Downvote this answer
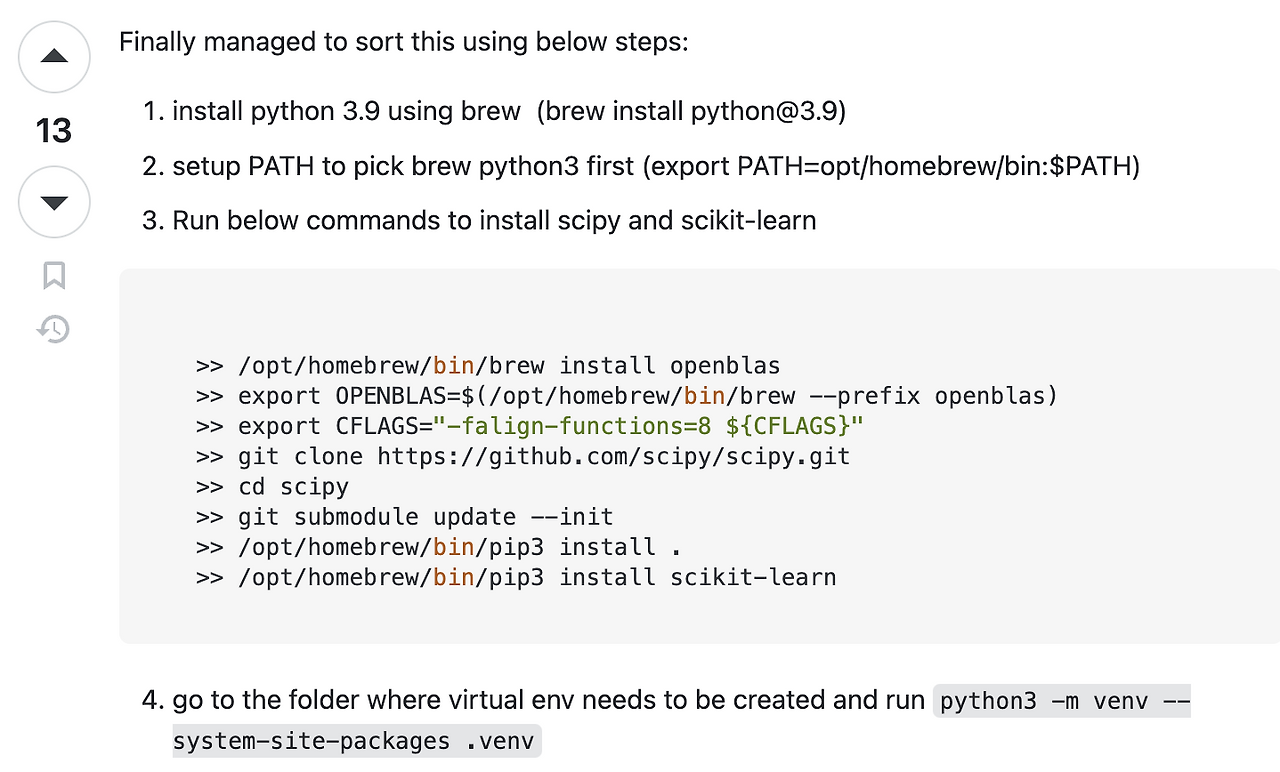This screenshot has height=772, width=1280. (53, 202)
